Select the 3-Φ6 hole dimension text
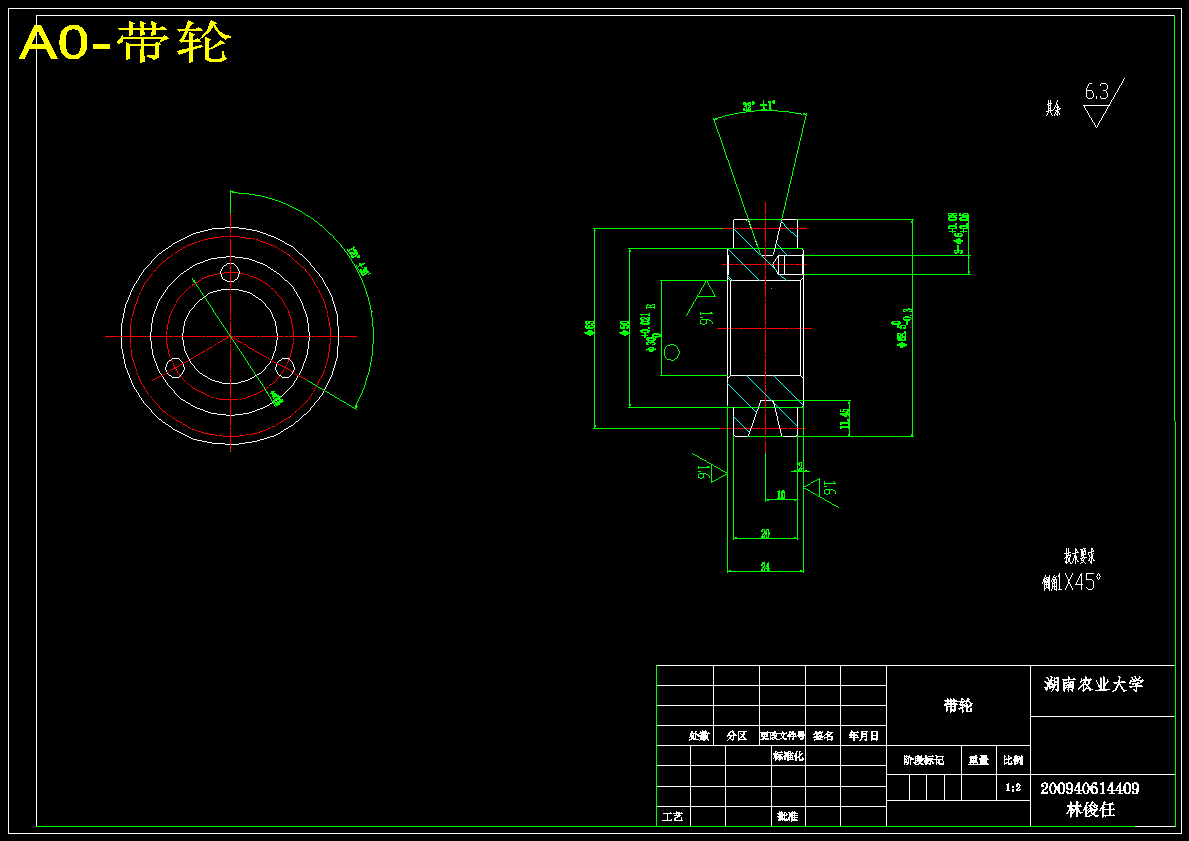Image resolution: width=1189 pixels, height=841 pixels. click(958, 233)
